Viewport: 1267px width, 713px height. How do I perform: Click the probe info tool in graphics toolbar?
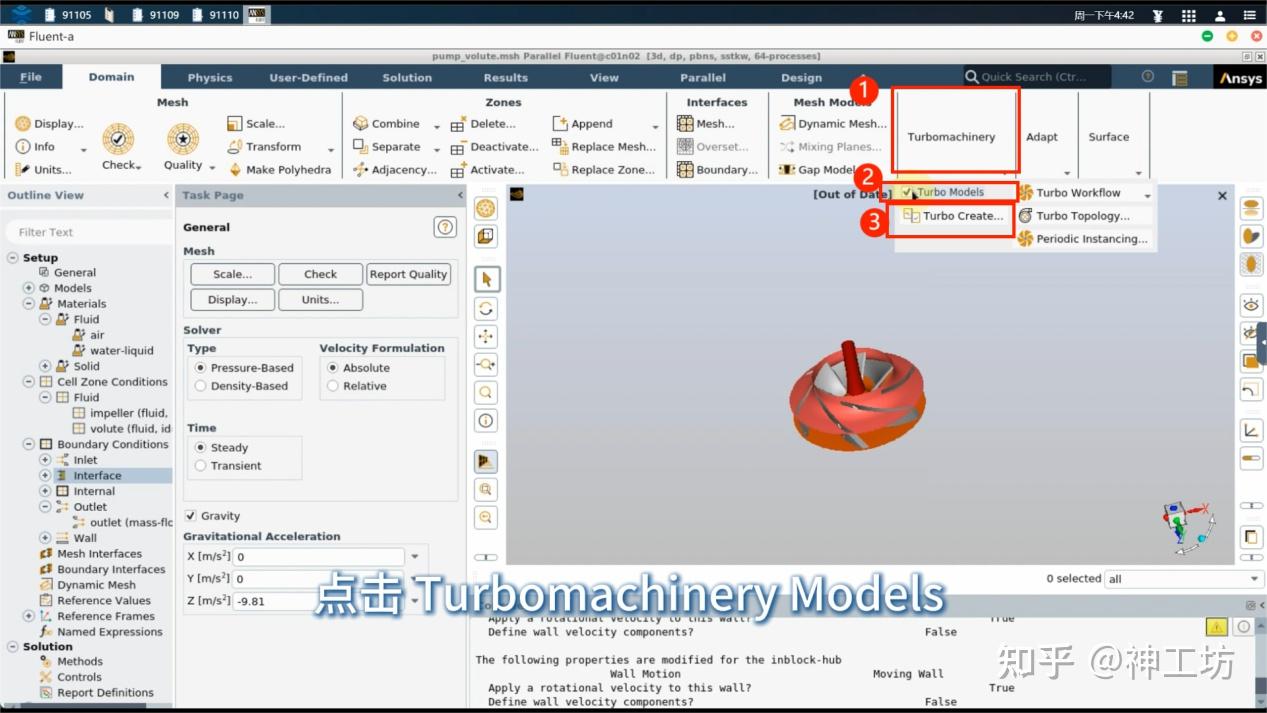point(486,420)
